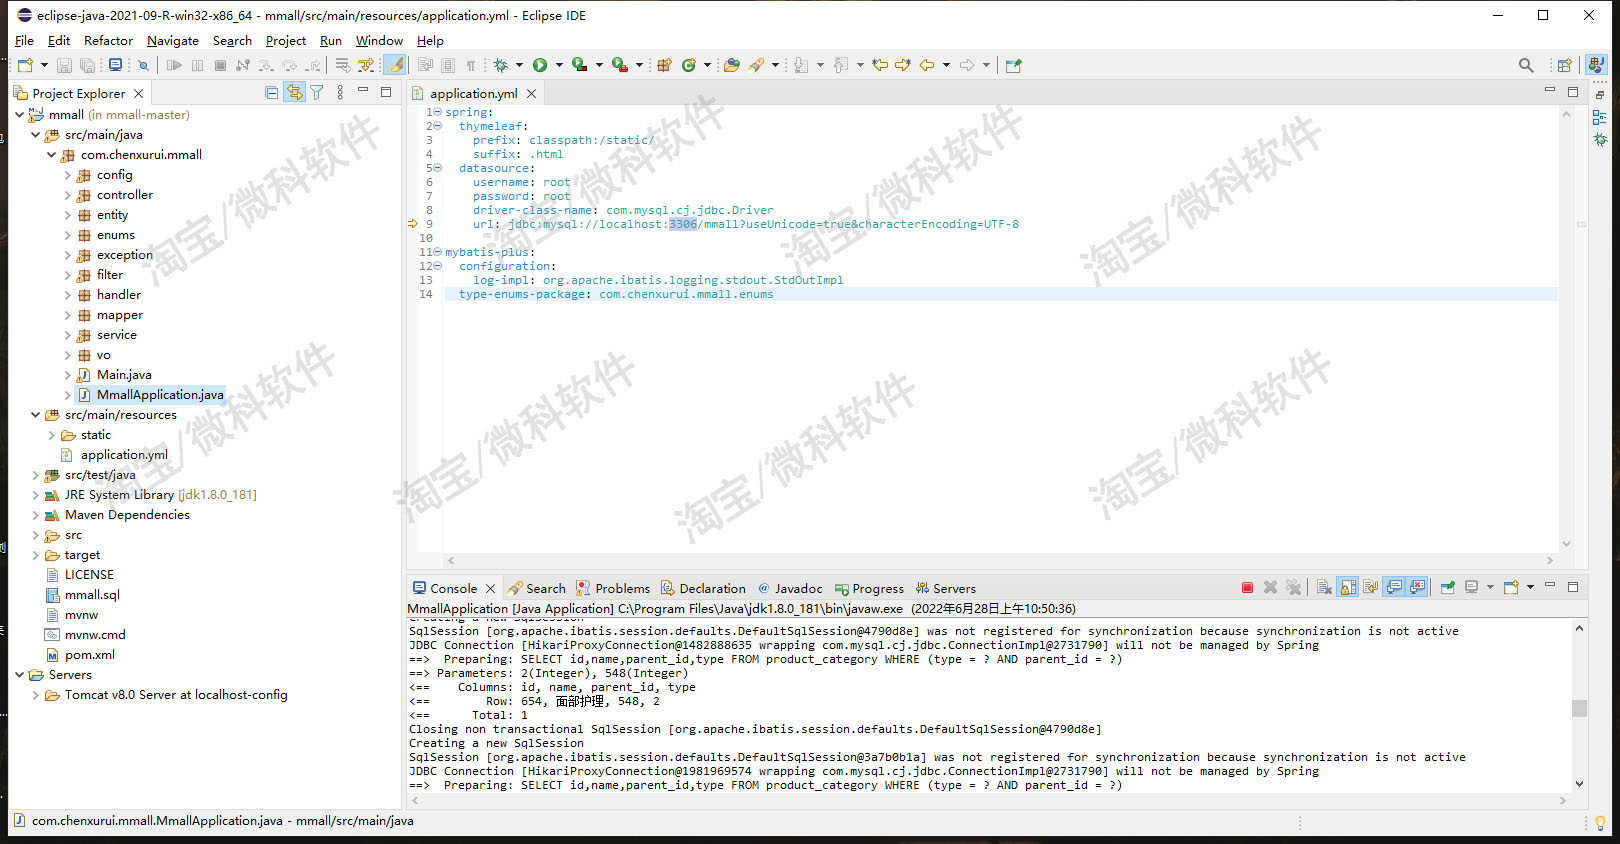The height and width of the screenshot is (844, 1620).
Task: Toggle the Skip All Breakpoints icon
Action: [x=143, y=65]
